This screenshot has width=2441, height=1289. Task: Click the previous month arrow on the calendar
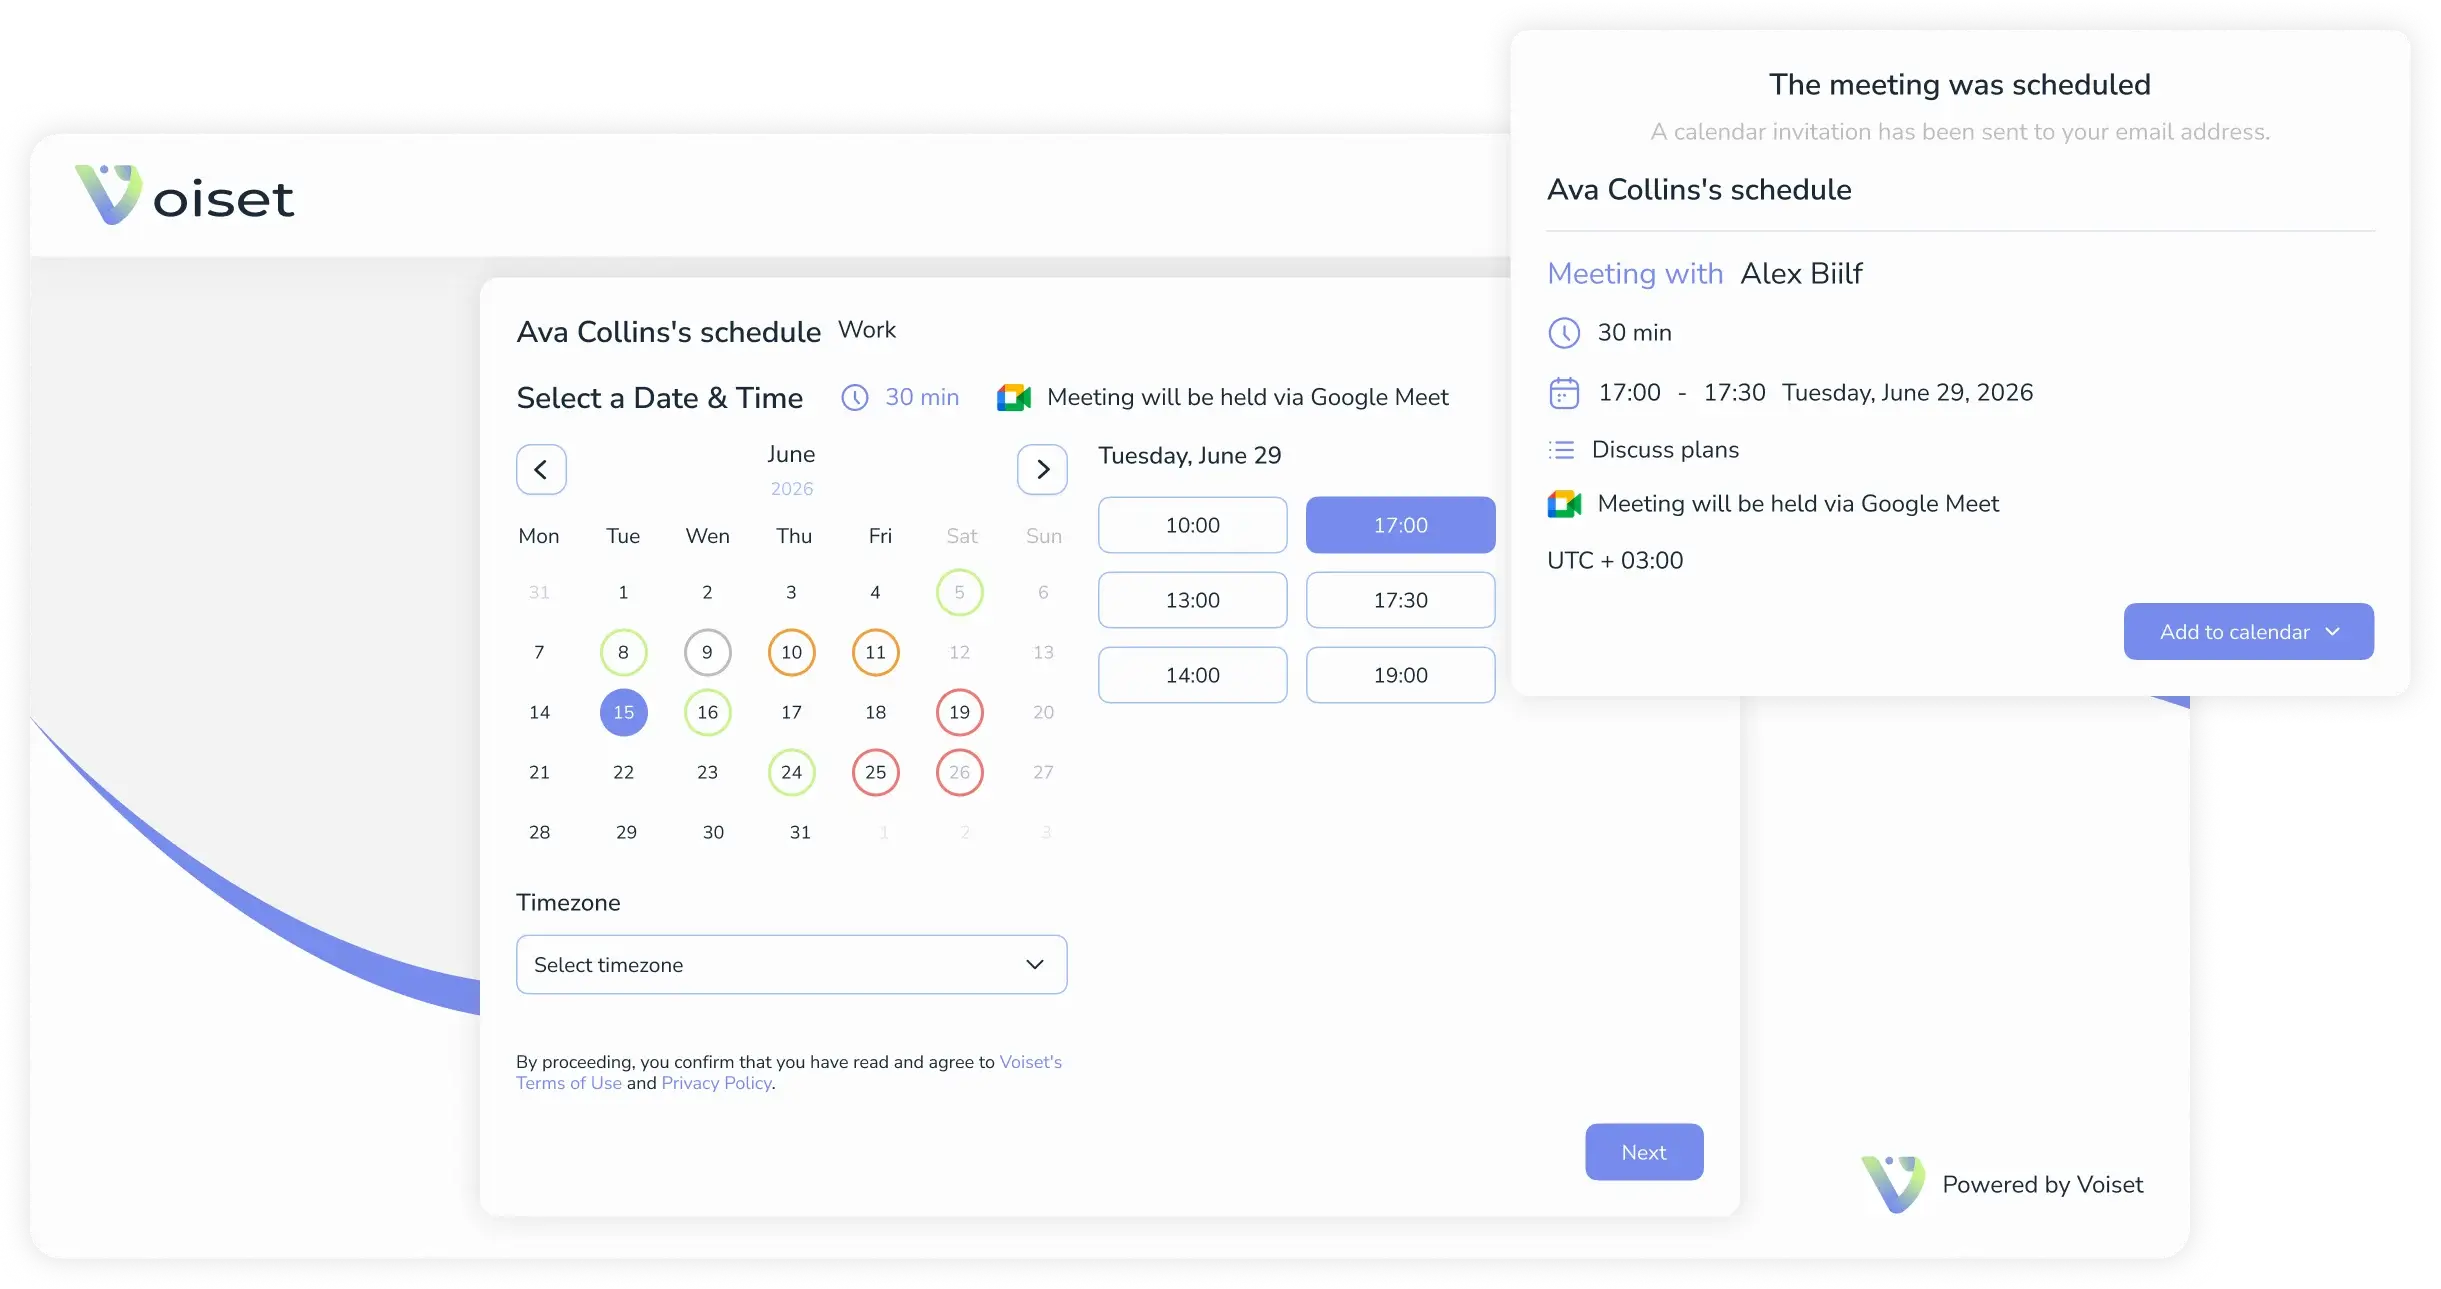[541, 469]
